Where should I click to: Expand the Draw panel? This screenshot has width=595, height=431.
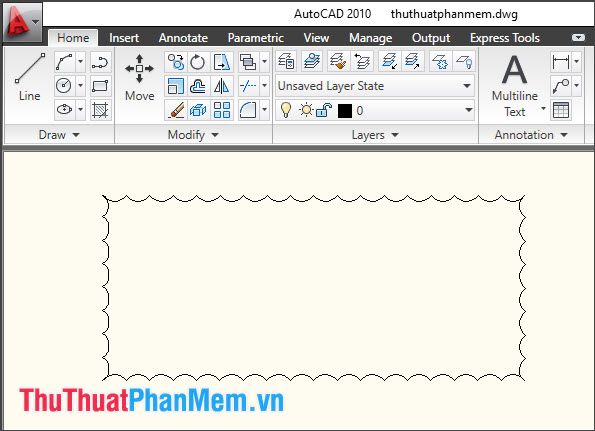pos(59,135)
